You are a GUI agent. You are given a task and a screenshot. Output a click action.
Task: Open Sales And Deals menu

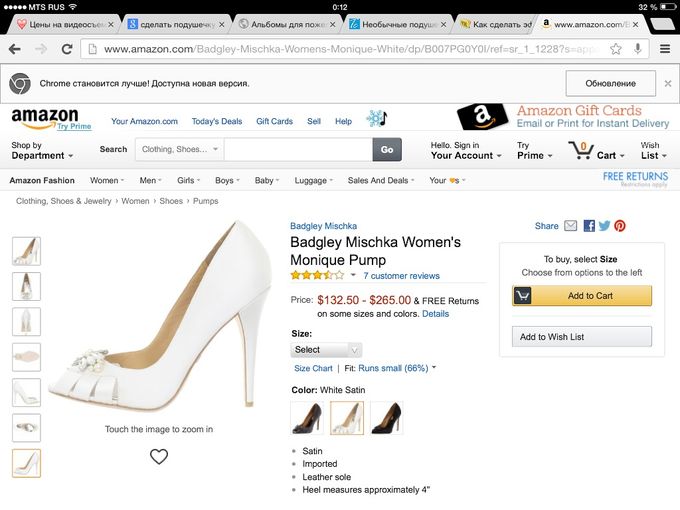coord(381,180)
